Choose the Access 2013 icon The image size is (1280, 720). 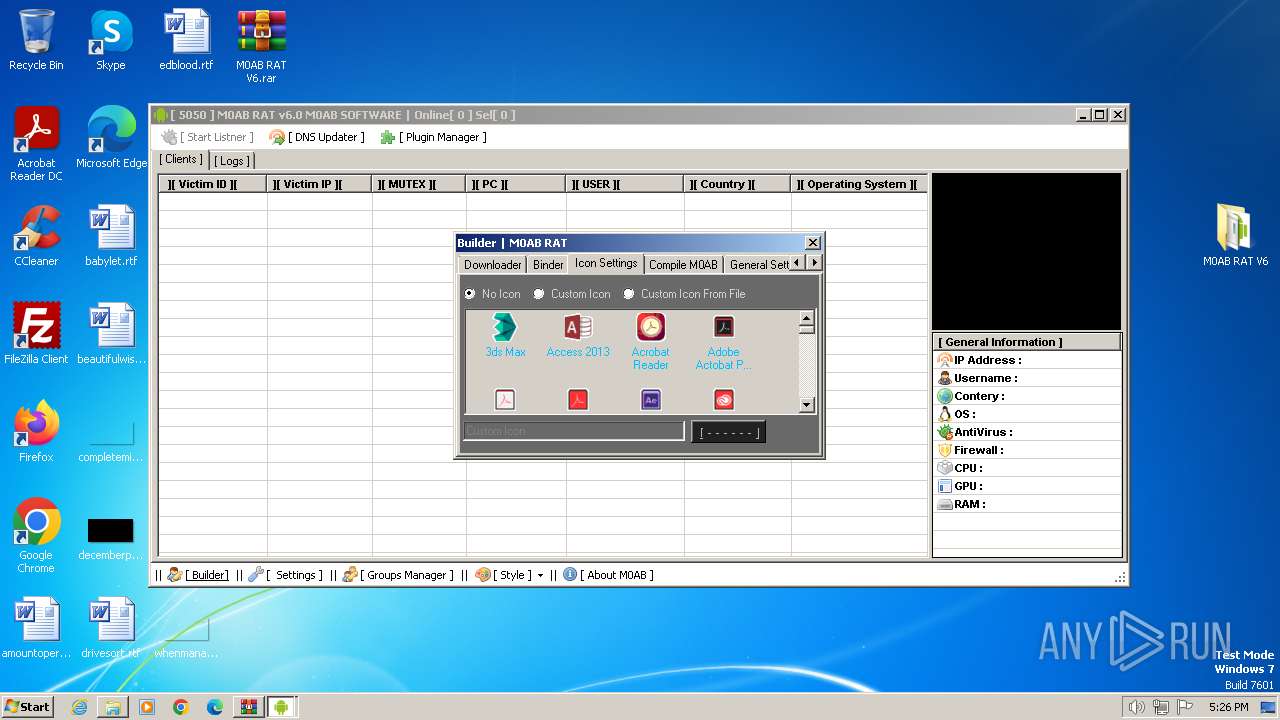(578, 335)
